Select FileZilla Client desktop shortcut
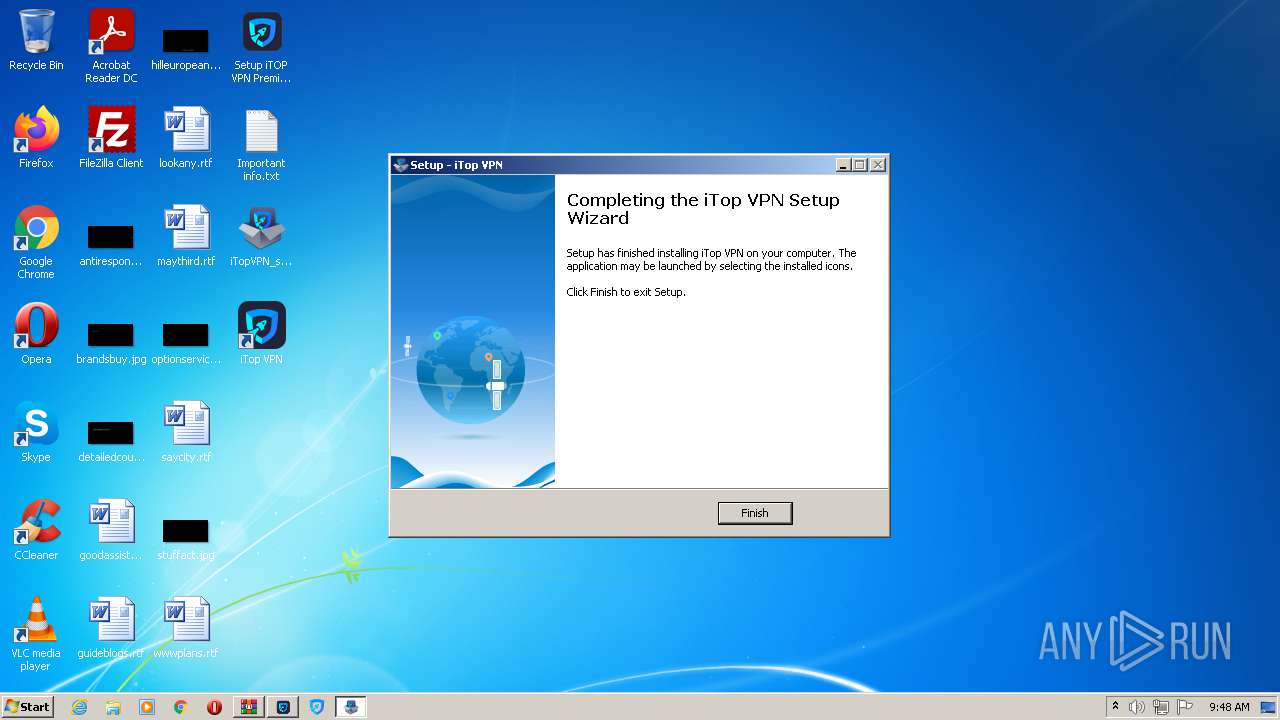This screenshot has height=720, width=1280. point(111,138)
